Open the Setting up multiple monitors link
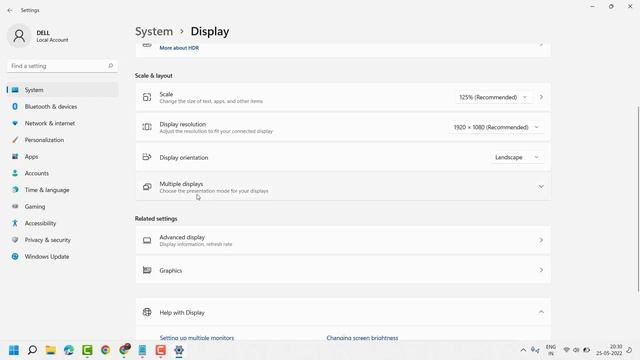The height and width of the screenshot is (360, 640). (x=197, y=338)
